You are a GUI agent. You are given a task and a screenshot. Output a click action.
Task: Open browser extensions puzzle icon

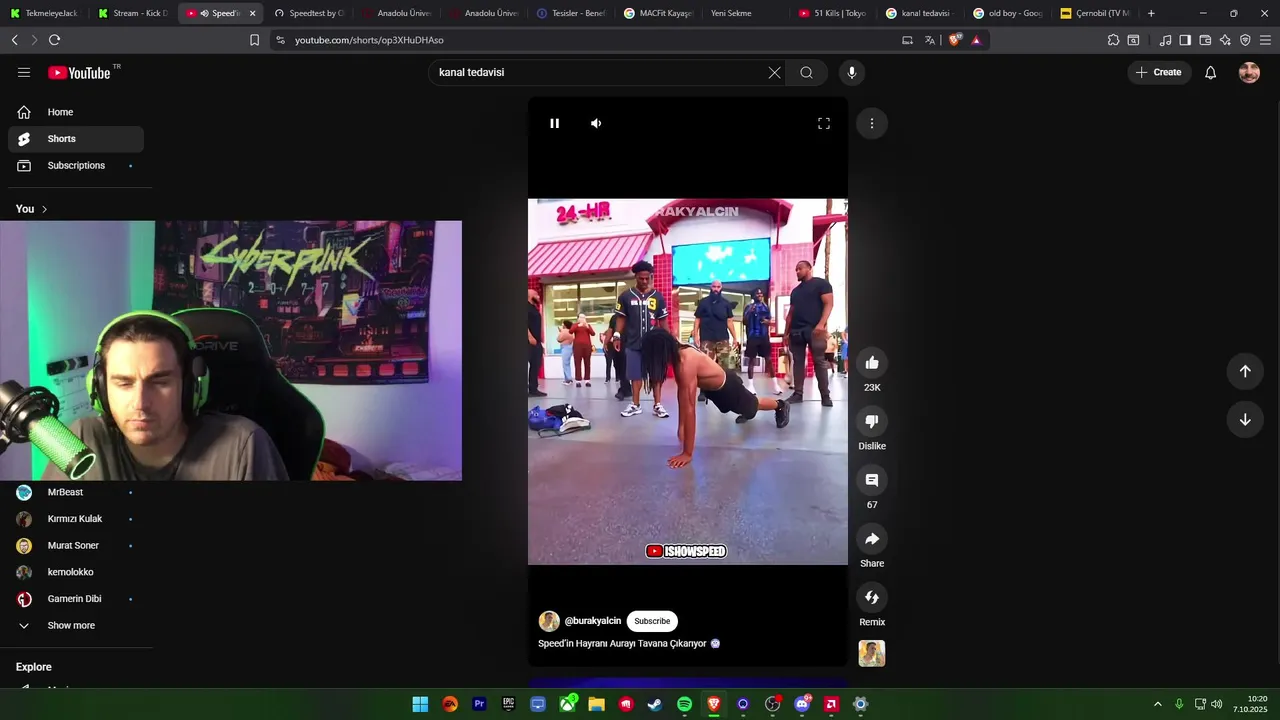click(1113, 40)
